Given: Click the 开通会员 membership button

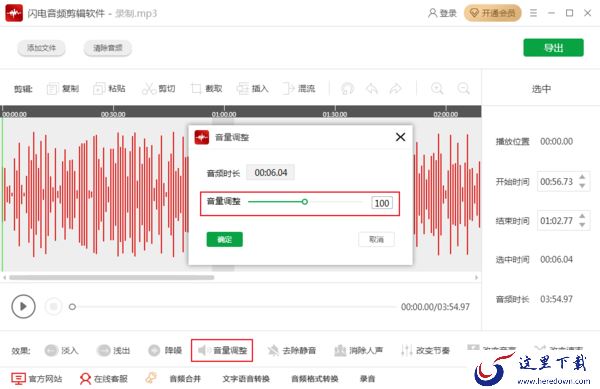Looking at the screenshot, I should (492, 13).
